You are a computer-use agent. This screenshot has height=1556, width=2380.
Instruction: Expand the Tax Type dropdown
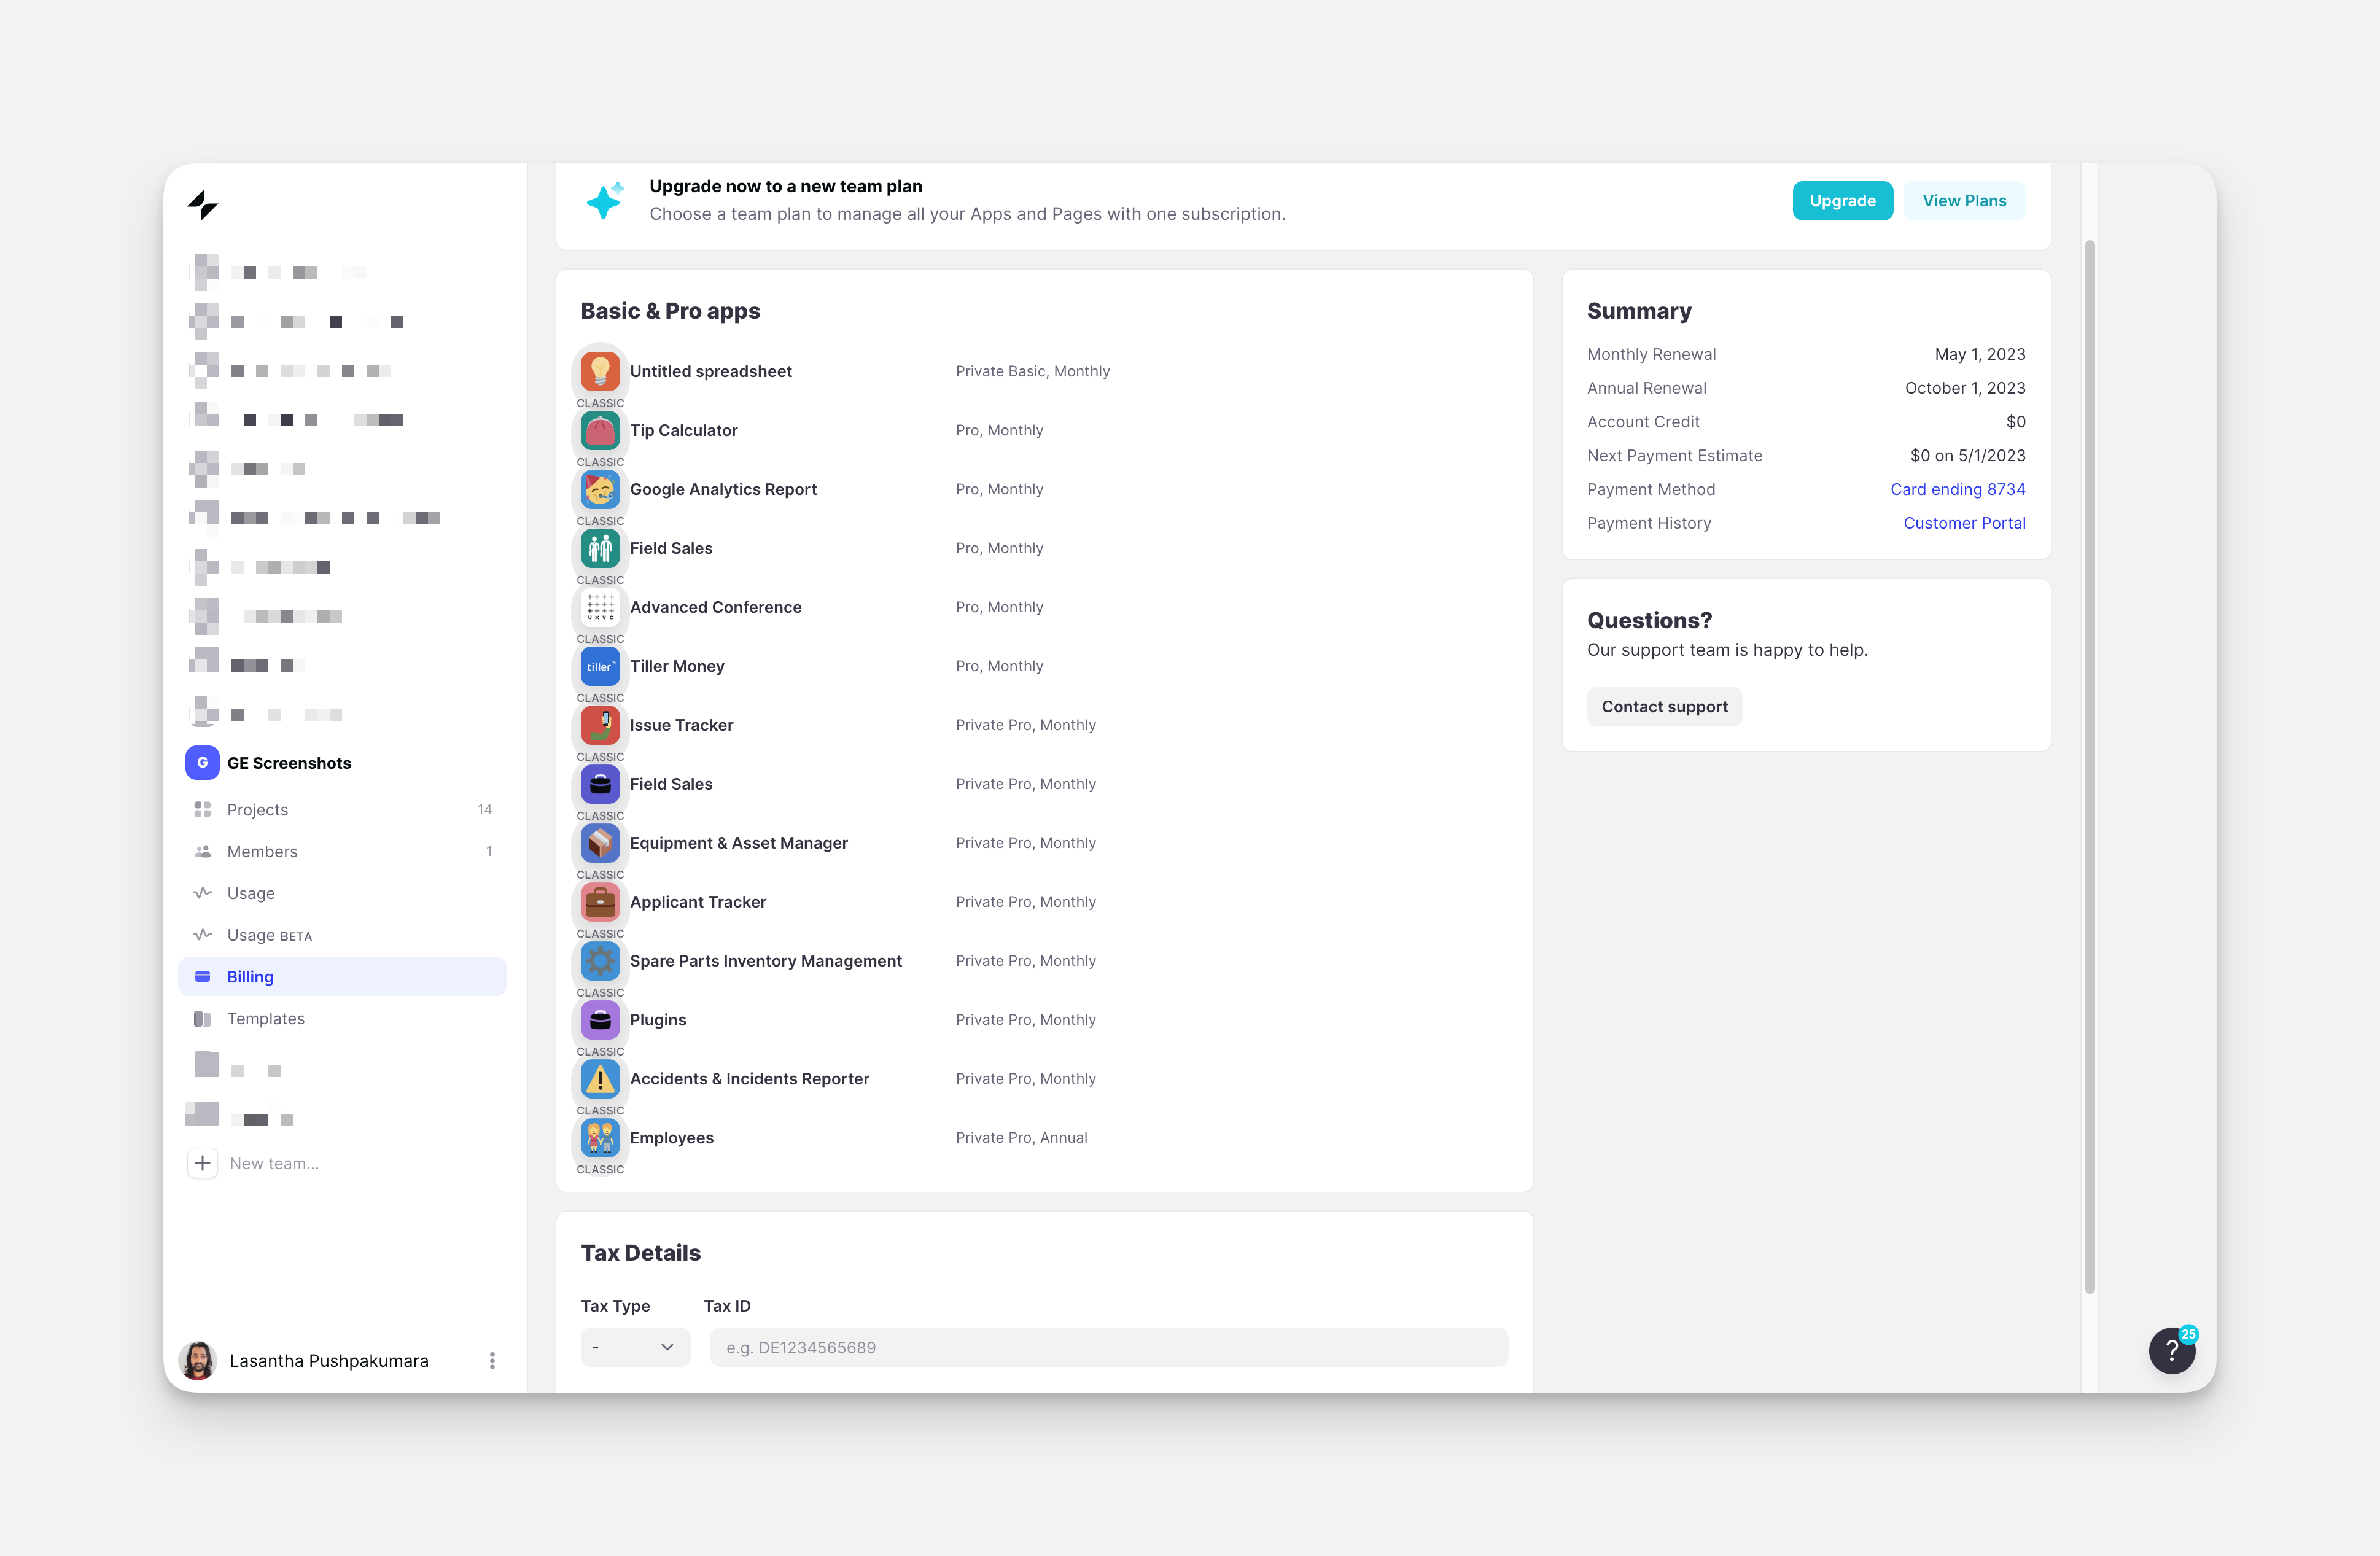(x=635, y=1347)
